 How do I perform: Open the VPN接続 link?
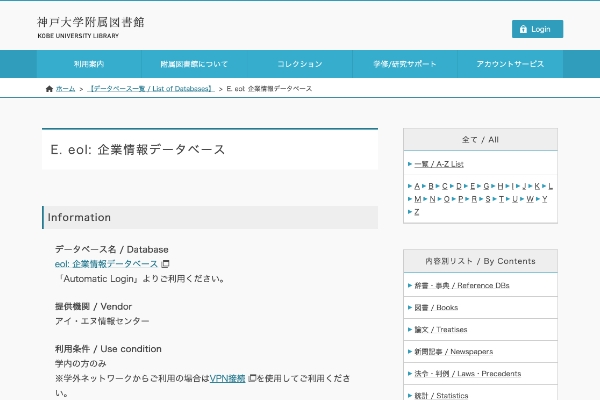click(227, 379)
